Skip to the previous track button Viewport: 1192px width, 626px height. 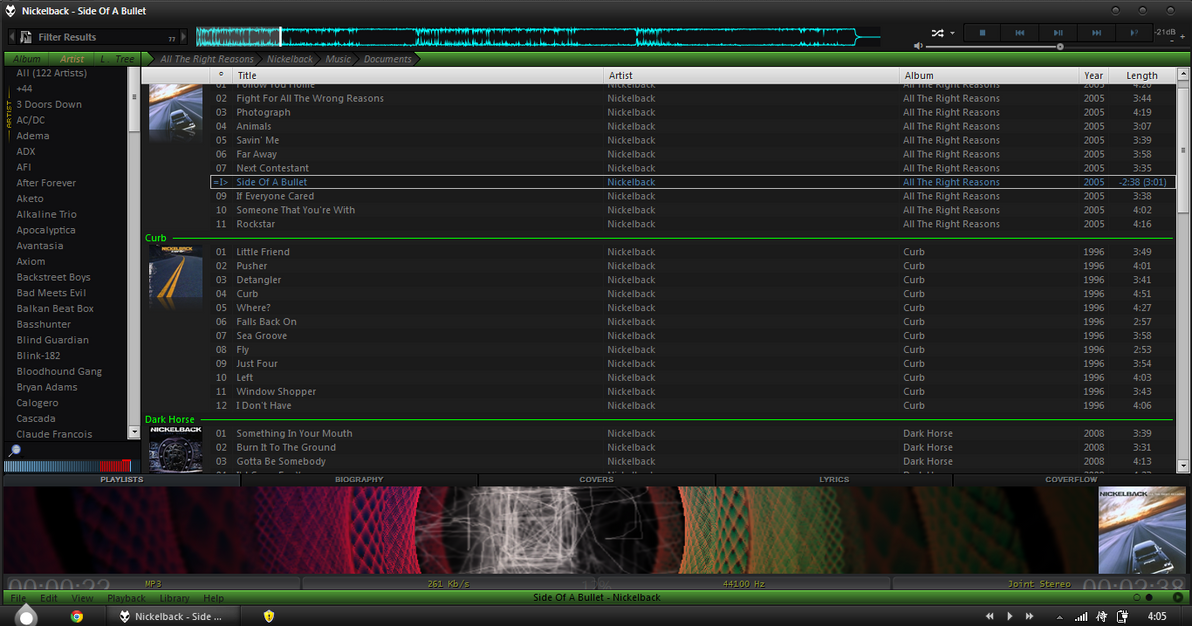[x=1020, y=33]
